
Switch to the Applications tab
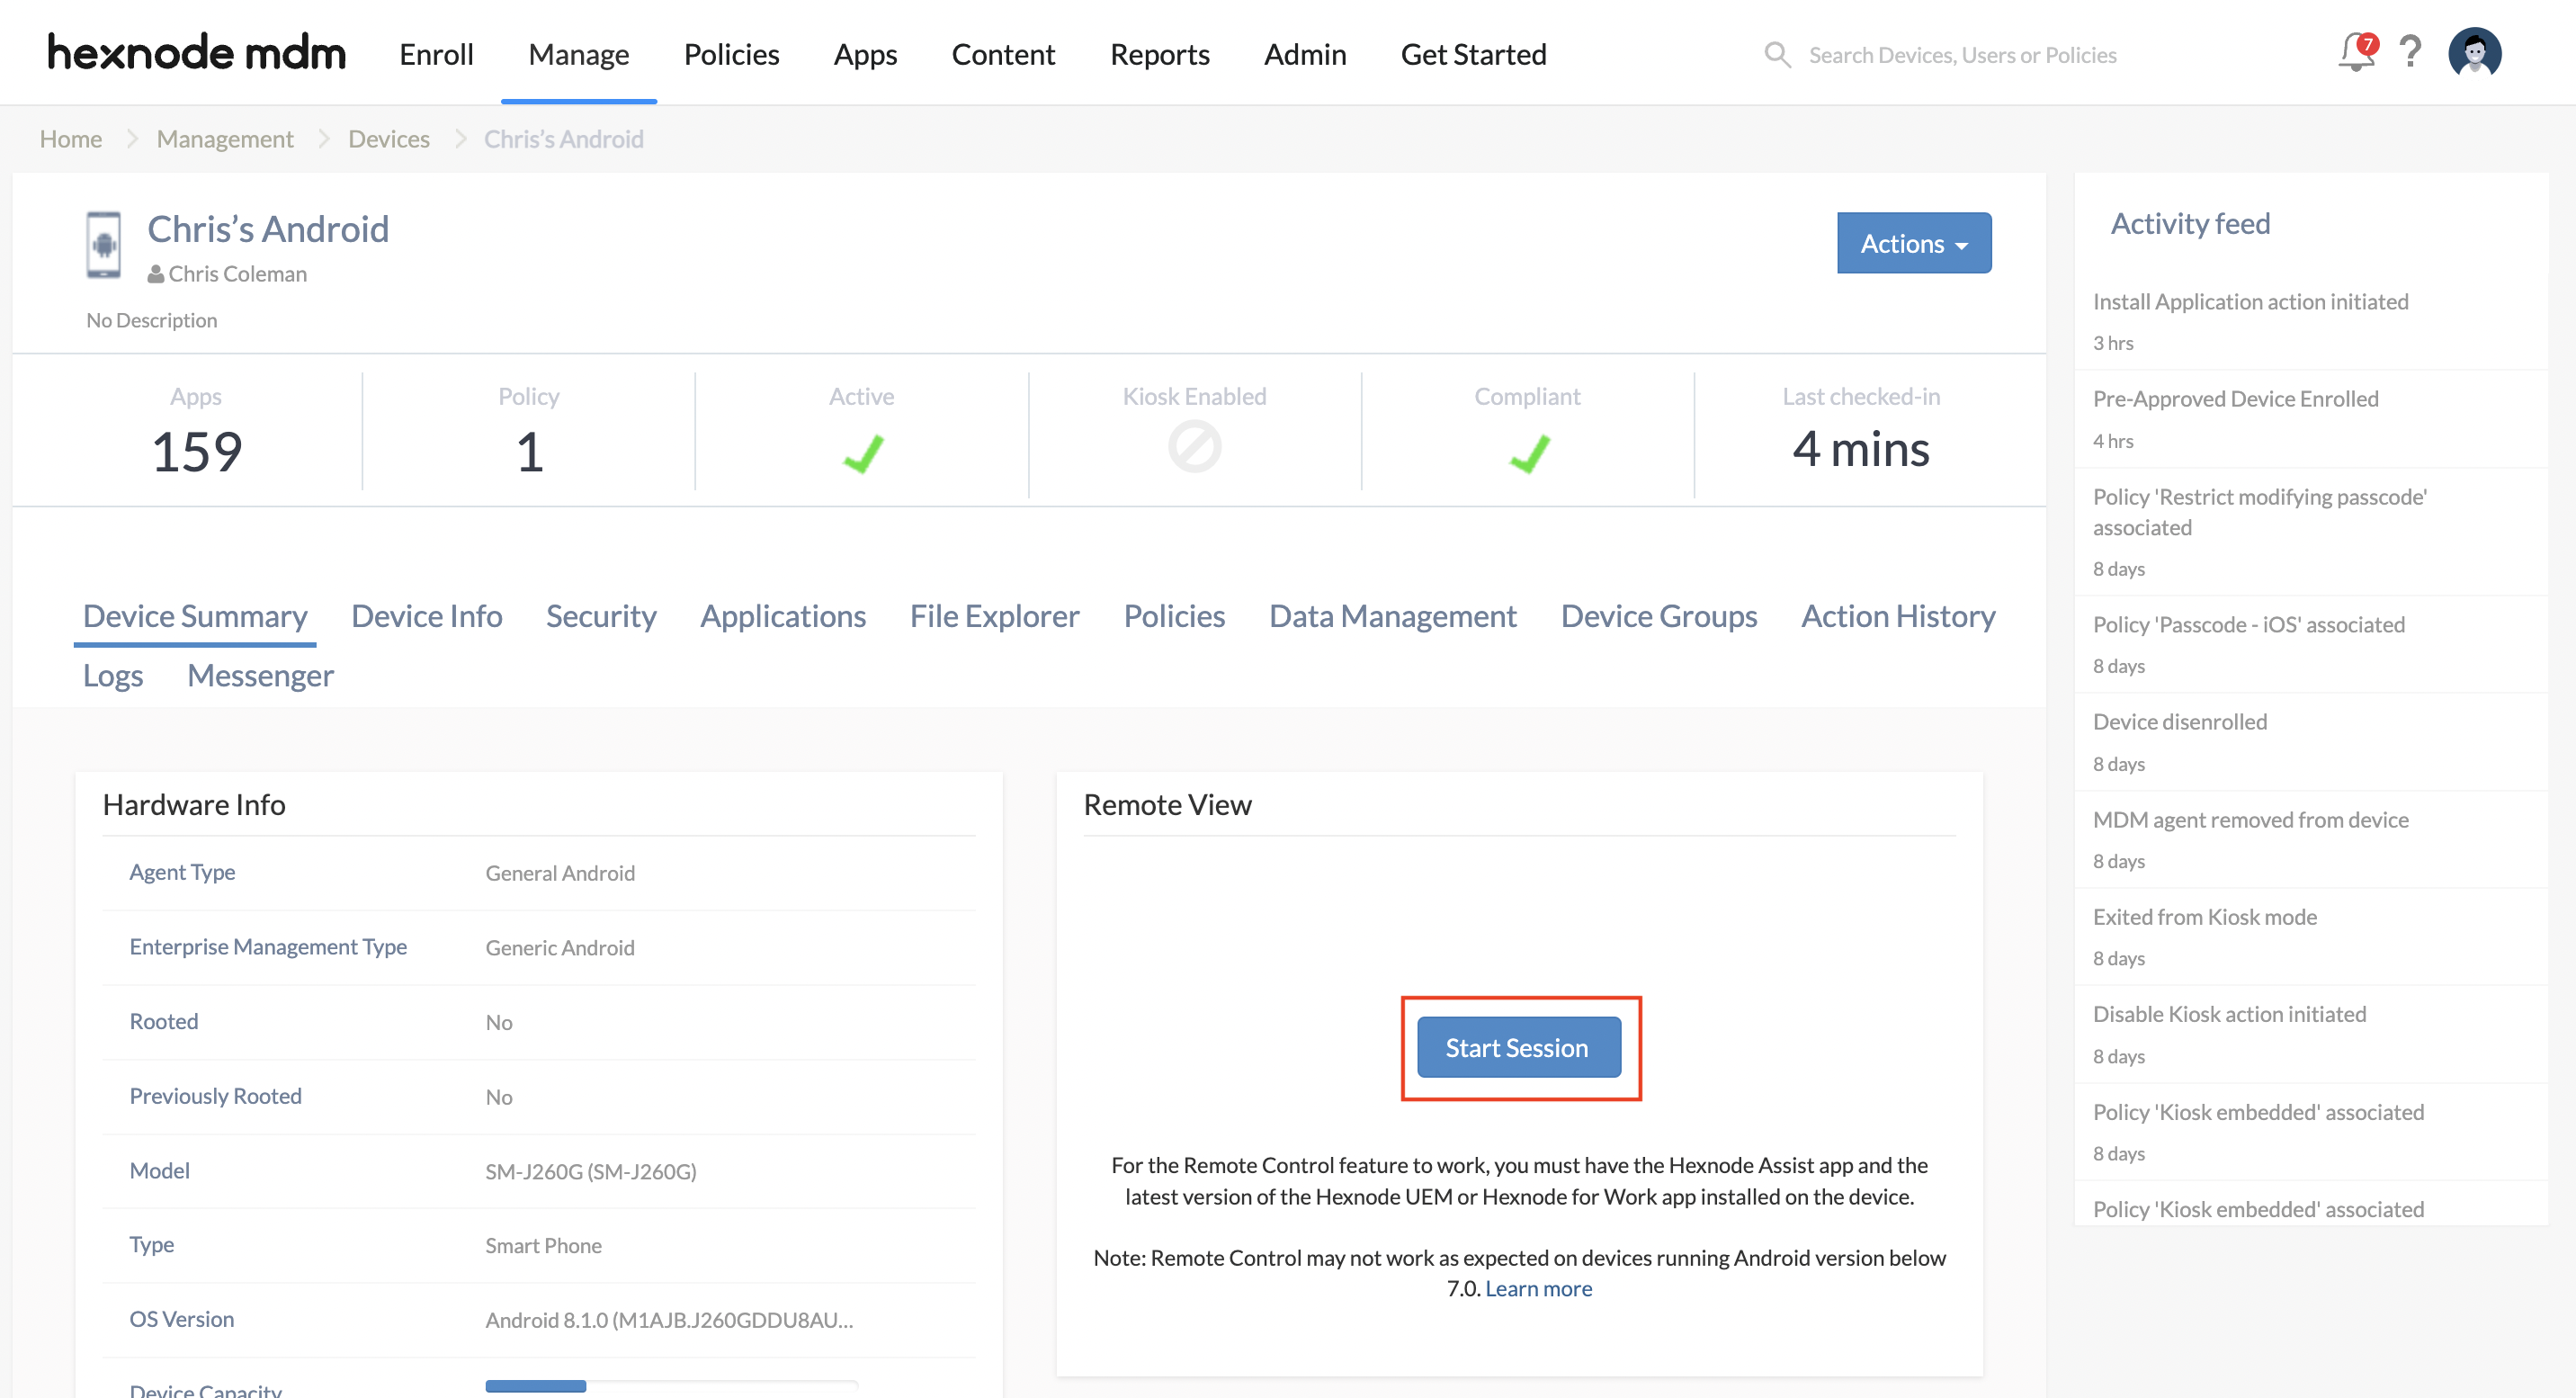[782, 616]
